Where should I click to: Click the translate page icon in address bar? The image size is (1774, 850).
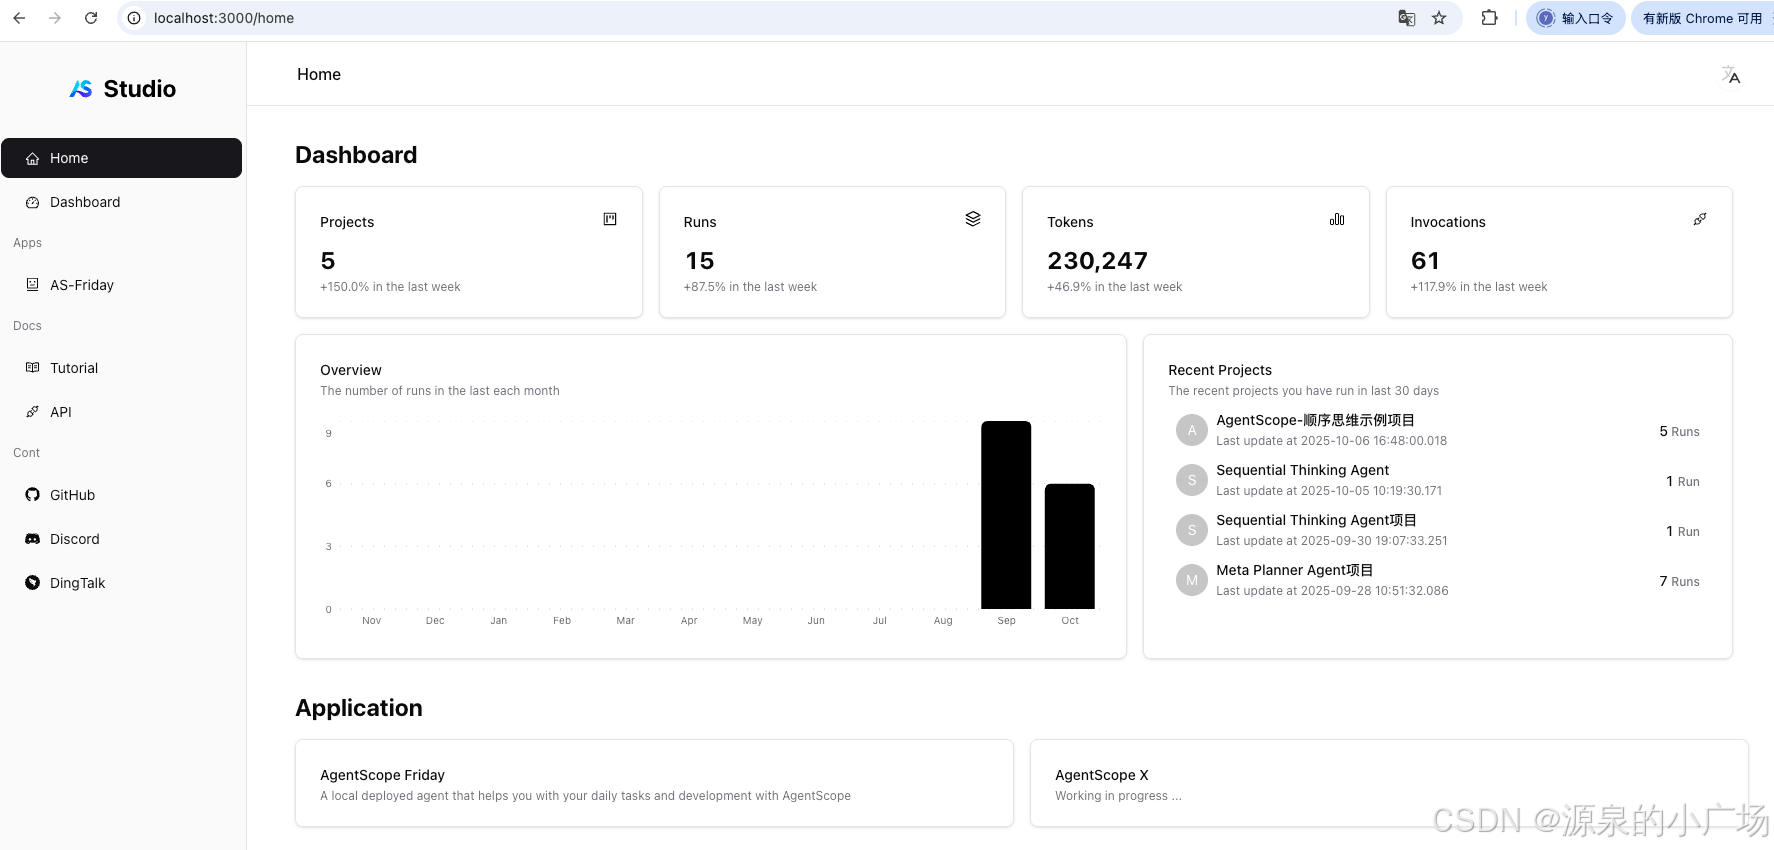[1406, 18]
